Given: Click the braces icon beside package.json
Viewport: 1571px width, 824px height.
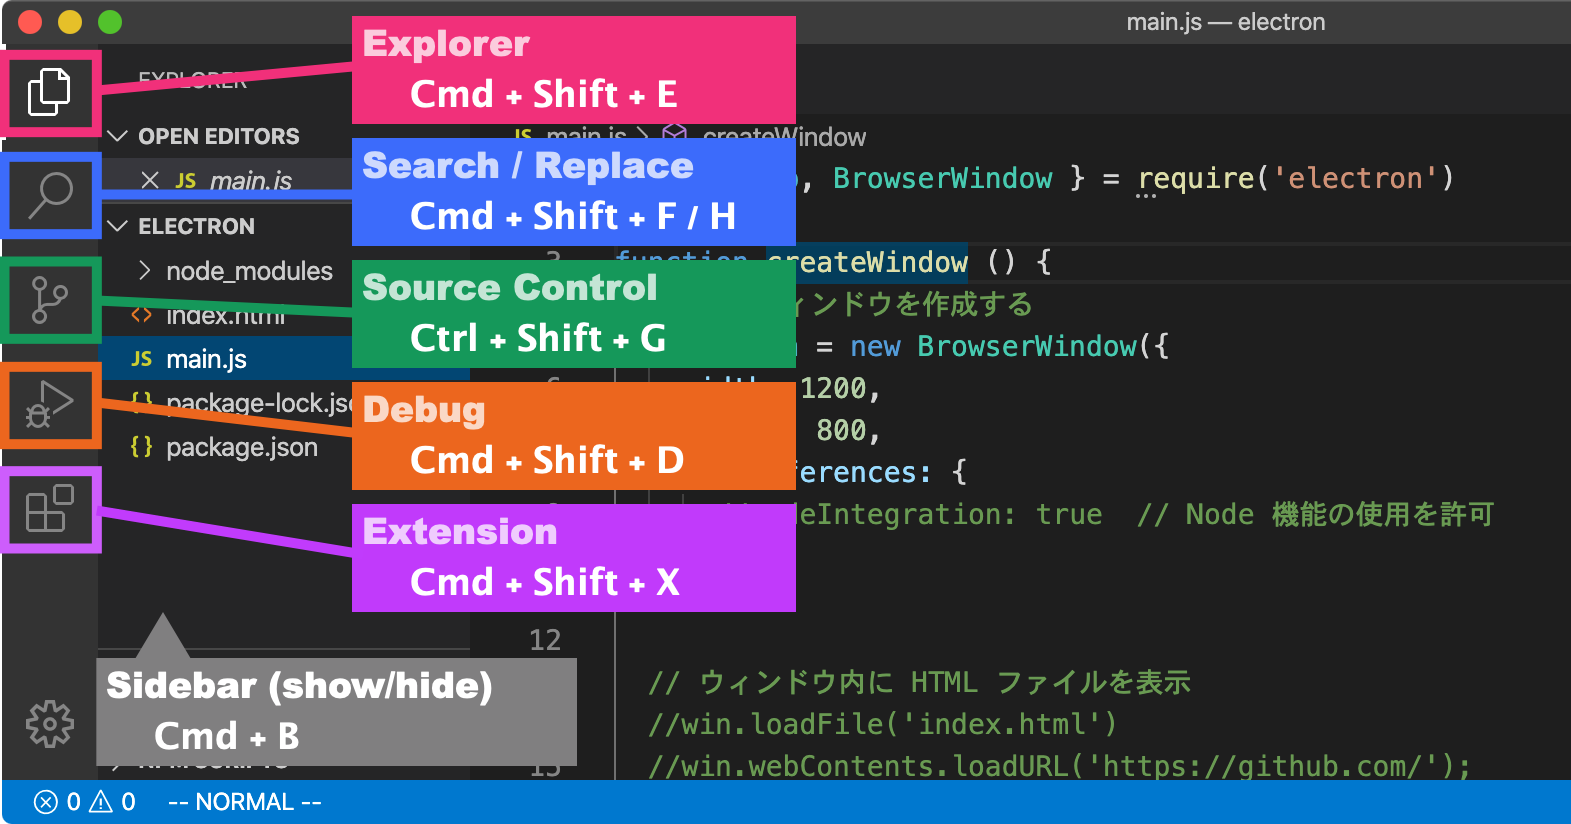Looking at the screenshot, I should pos(142,447).
